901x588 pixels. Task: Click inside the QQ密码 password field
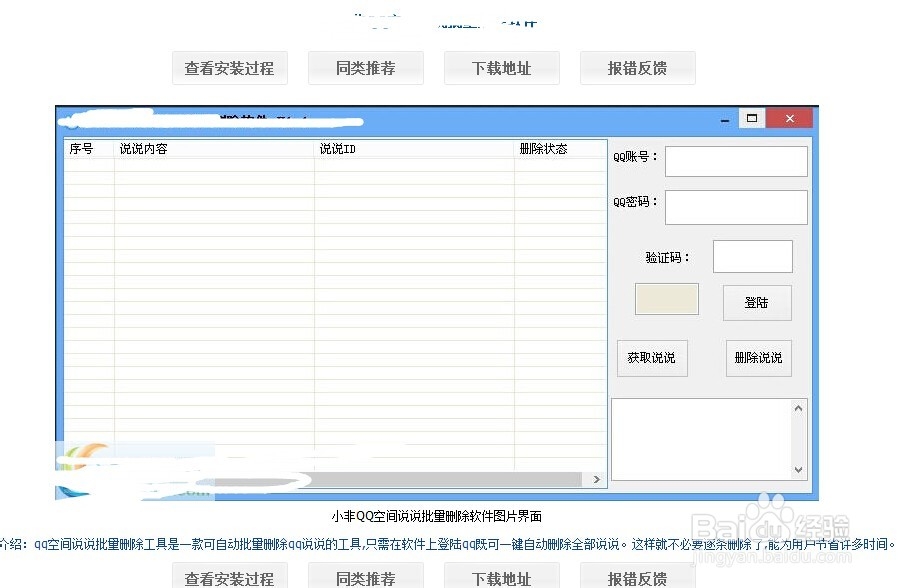(736, 207)
